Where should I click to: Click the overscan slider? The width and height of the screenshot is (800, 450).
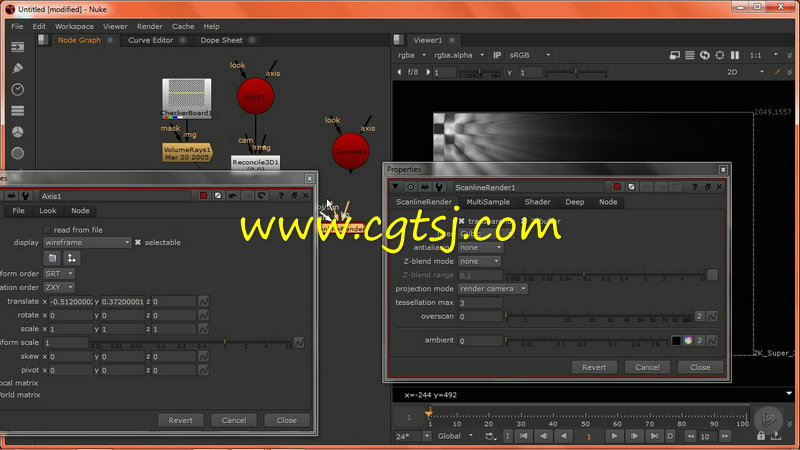(599, 316)
